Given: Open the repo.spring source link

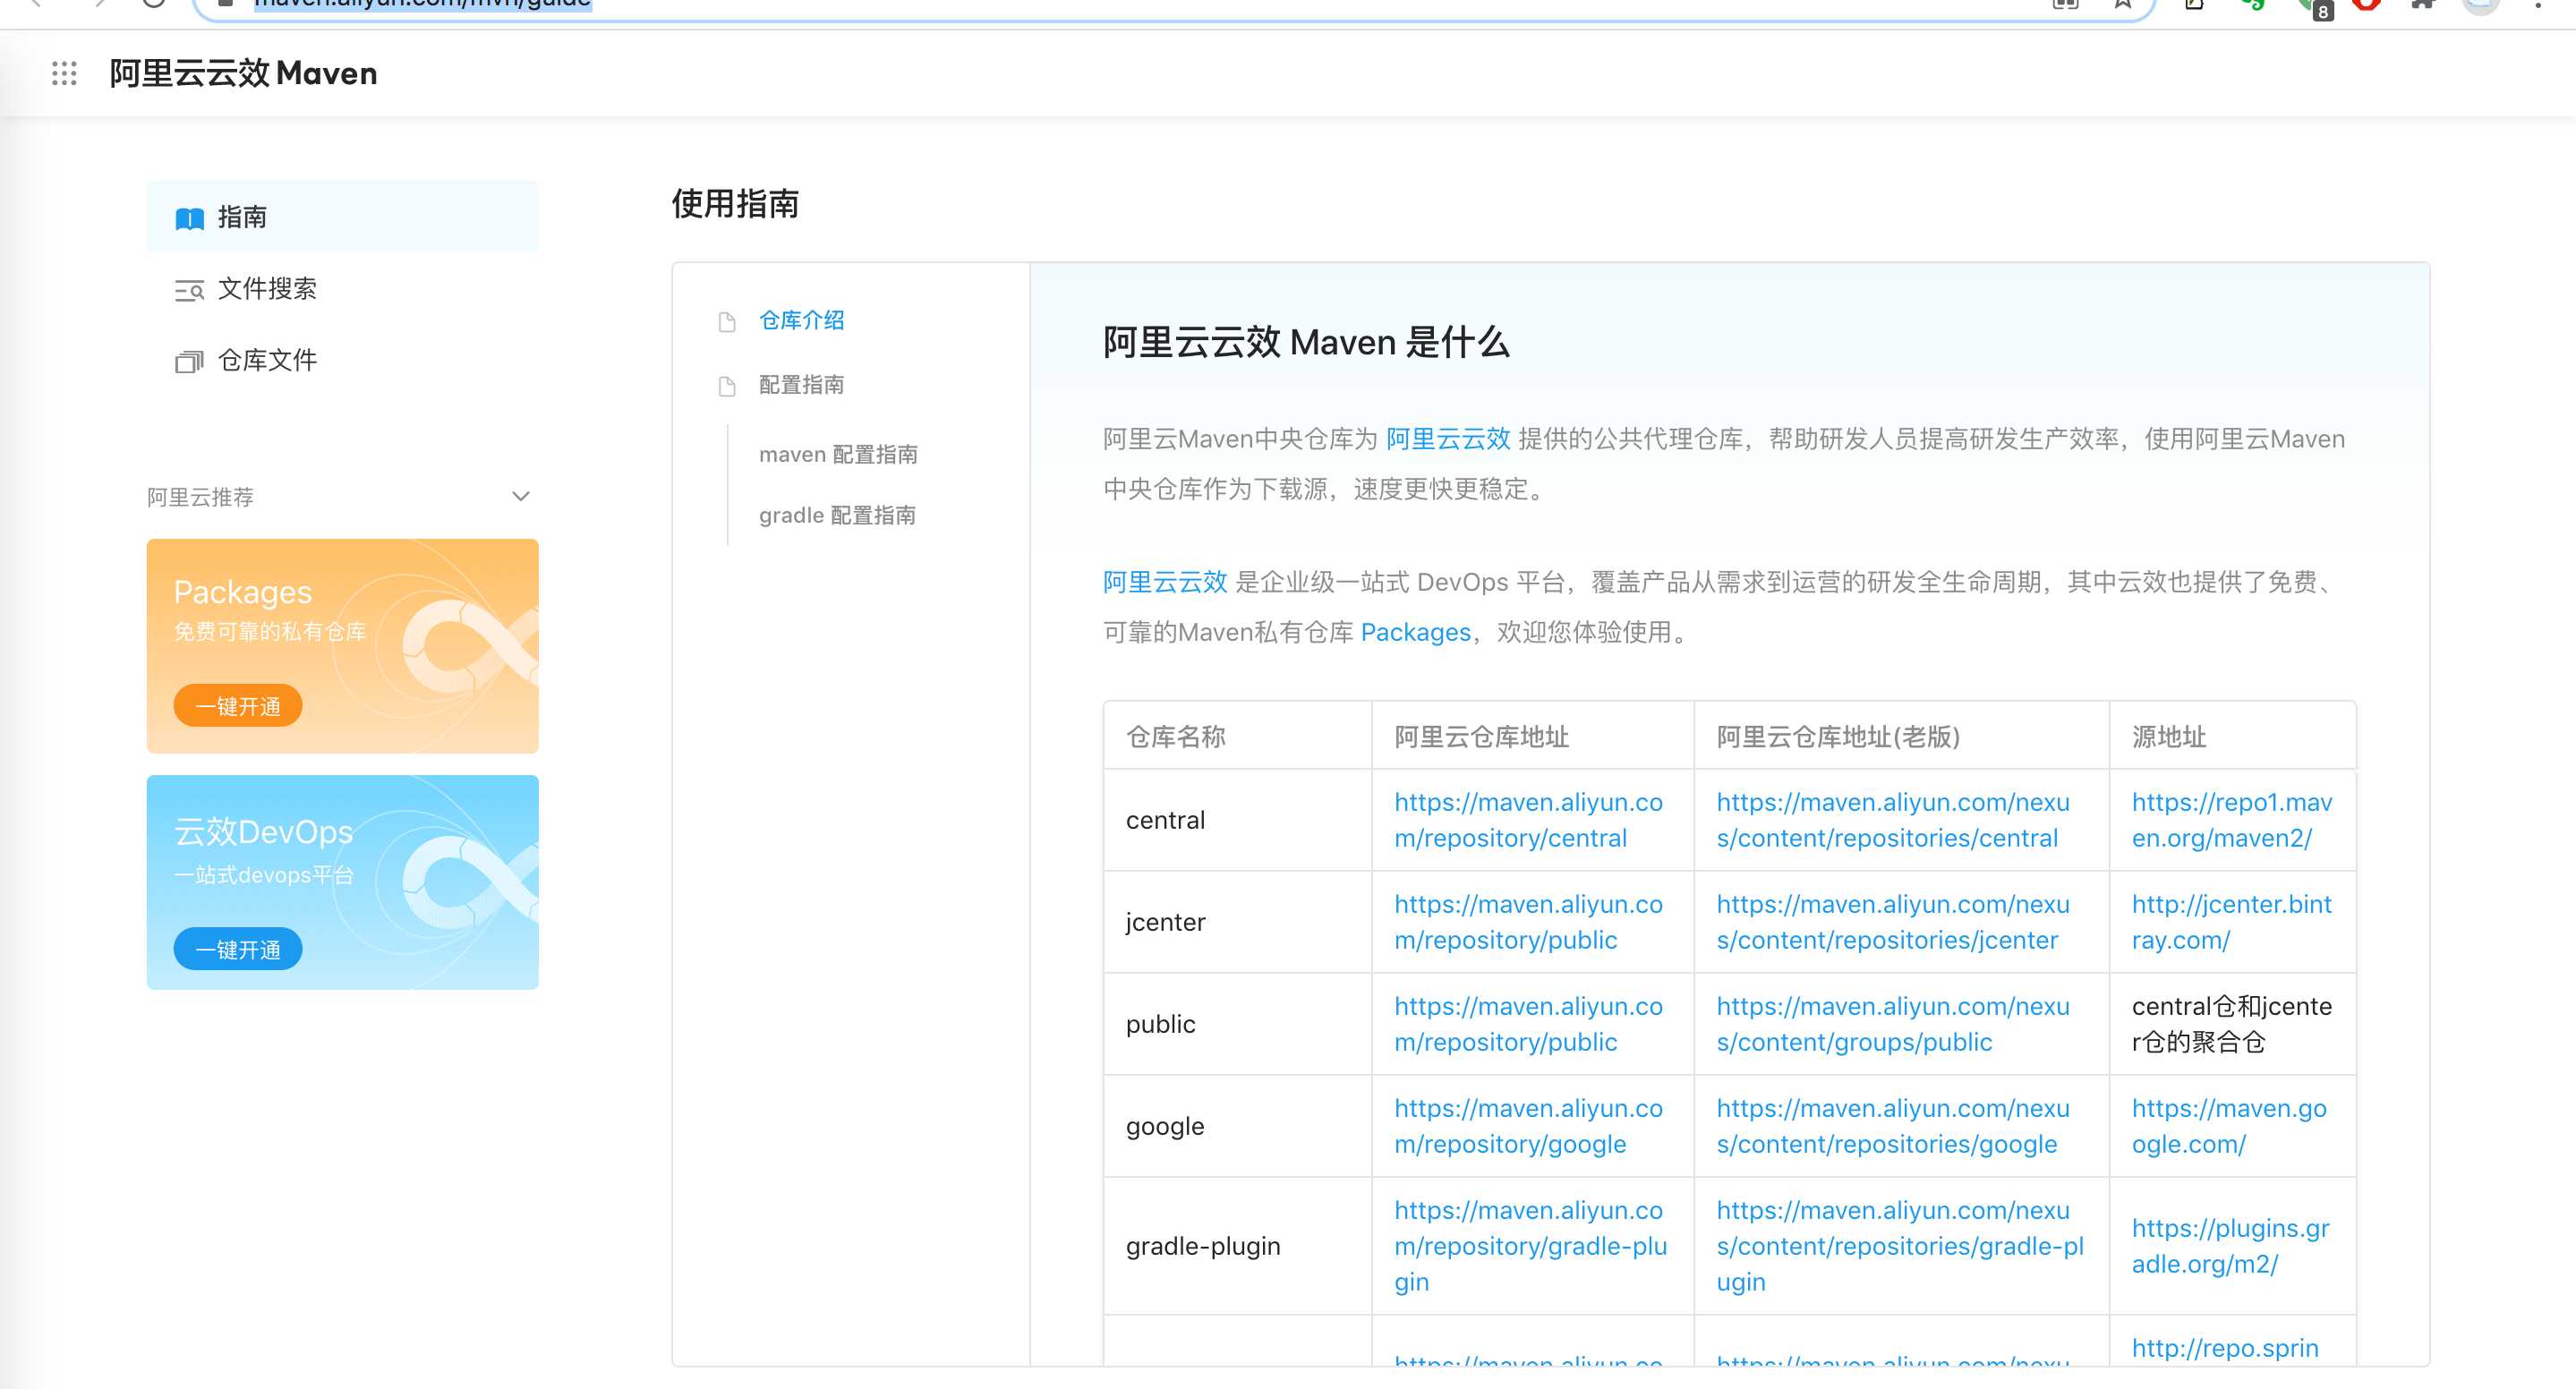Looking at the screenshot, I should coord(2225,1348).
